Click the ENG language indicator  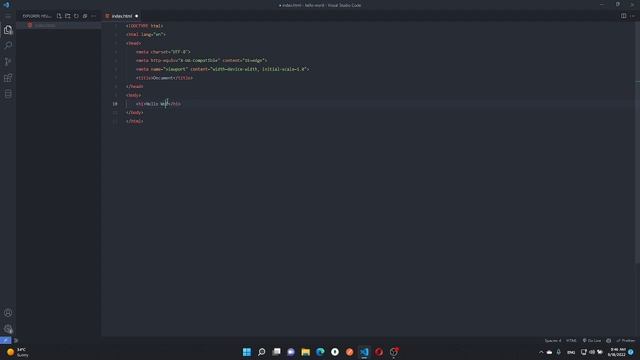tap(571, 352)
